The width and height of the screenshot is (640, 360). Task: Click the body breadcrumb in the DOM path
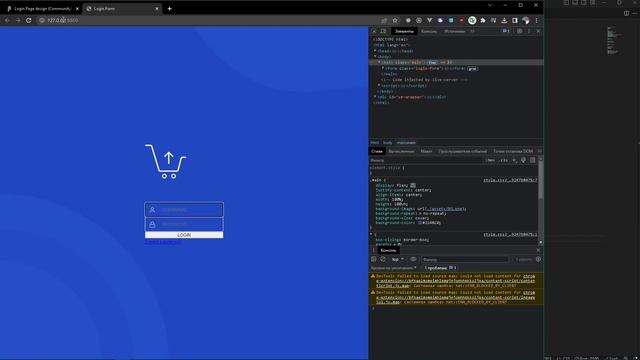point(387,143)
